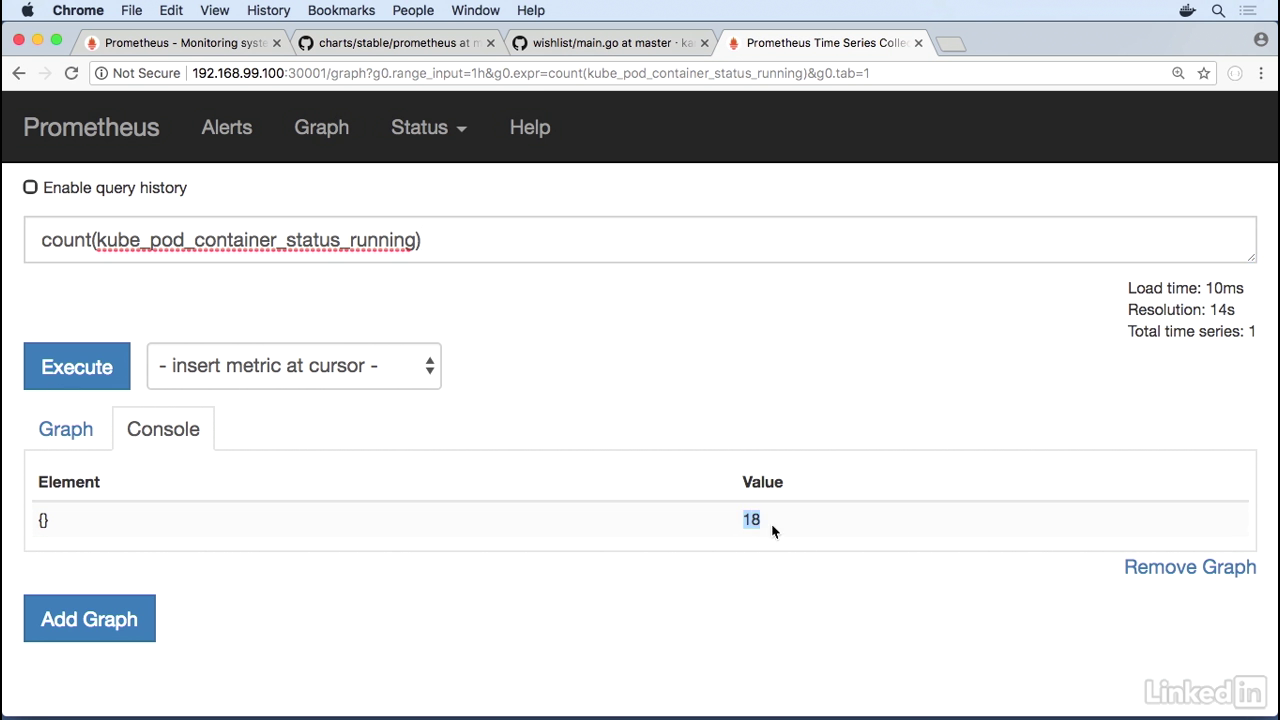Reload the current page
Screen dimensions: 1280x720
(x=71, y=73)
